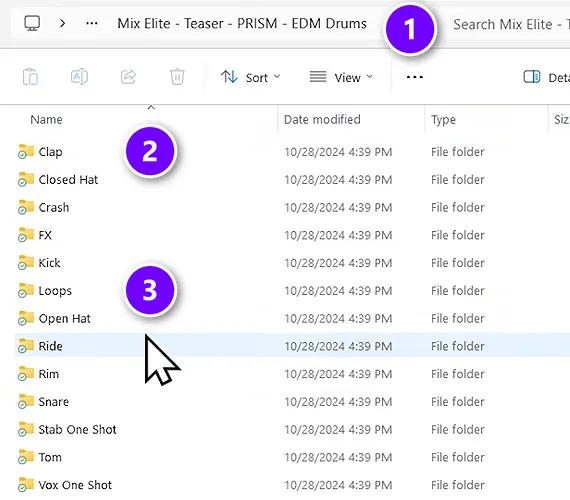Click the 'Loops' folder name

click(x=55, y=291)
